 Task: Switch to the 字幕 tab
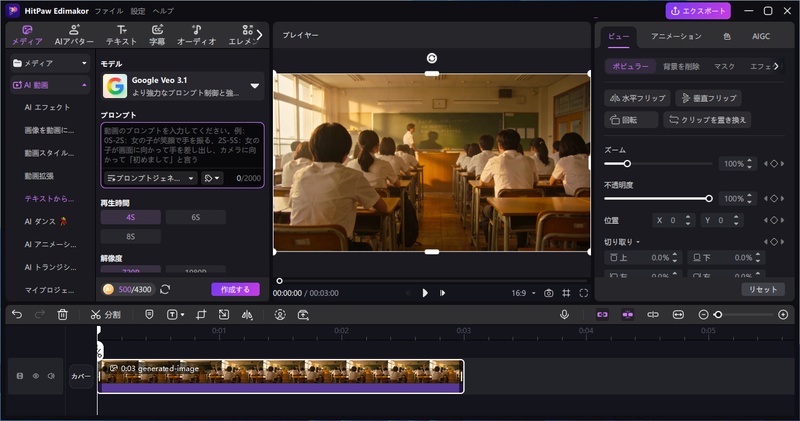click(157, 35)
